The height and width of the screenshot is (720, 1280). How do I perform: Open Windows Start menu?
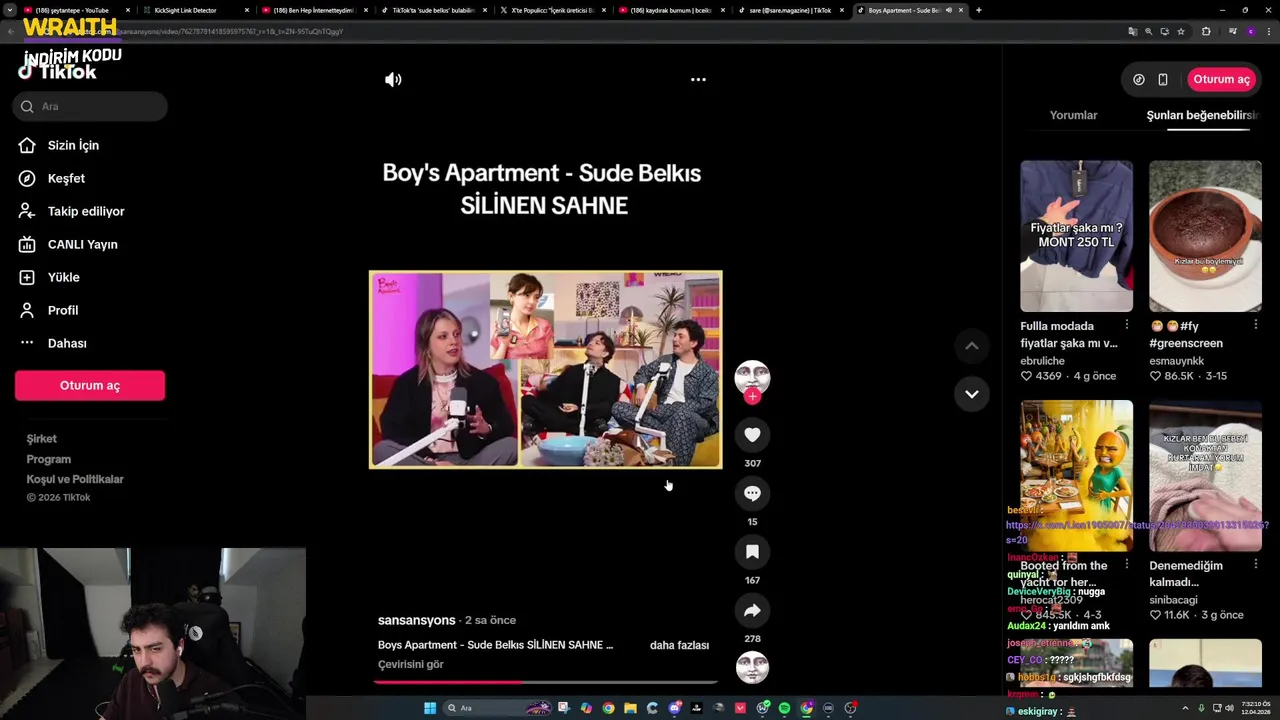tap(430, 708)
